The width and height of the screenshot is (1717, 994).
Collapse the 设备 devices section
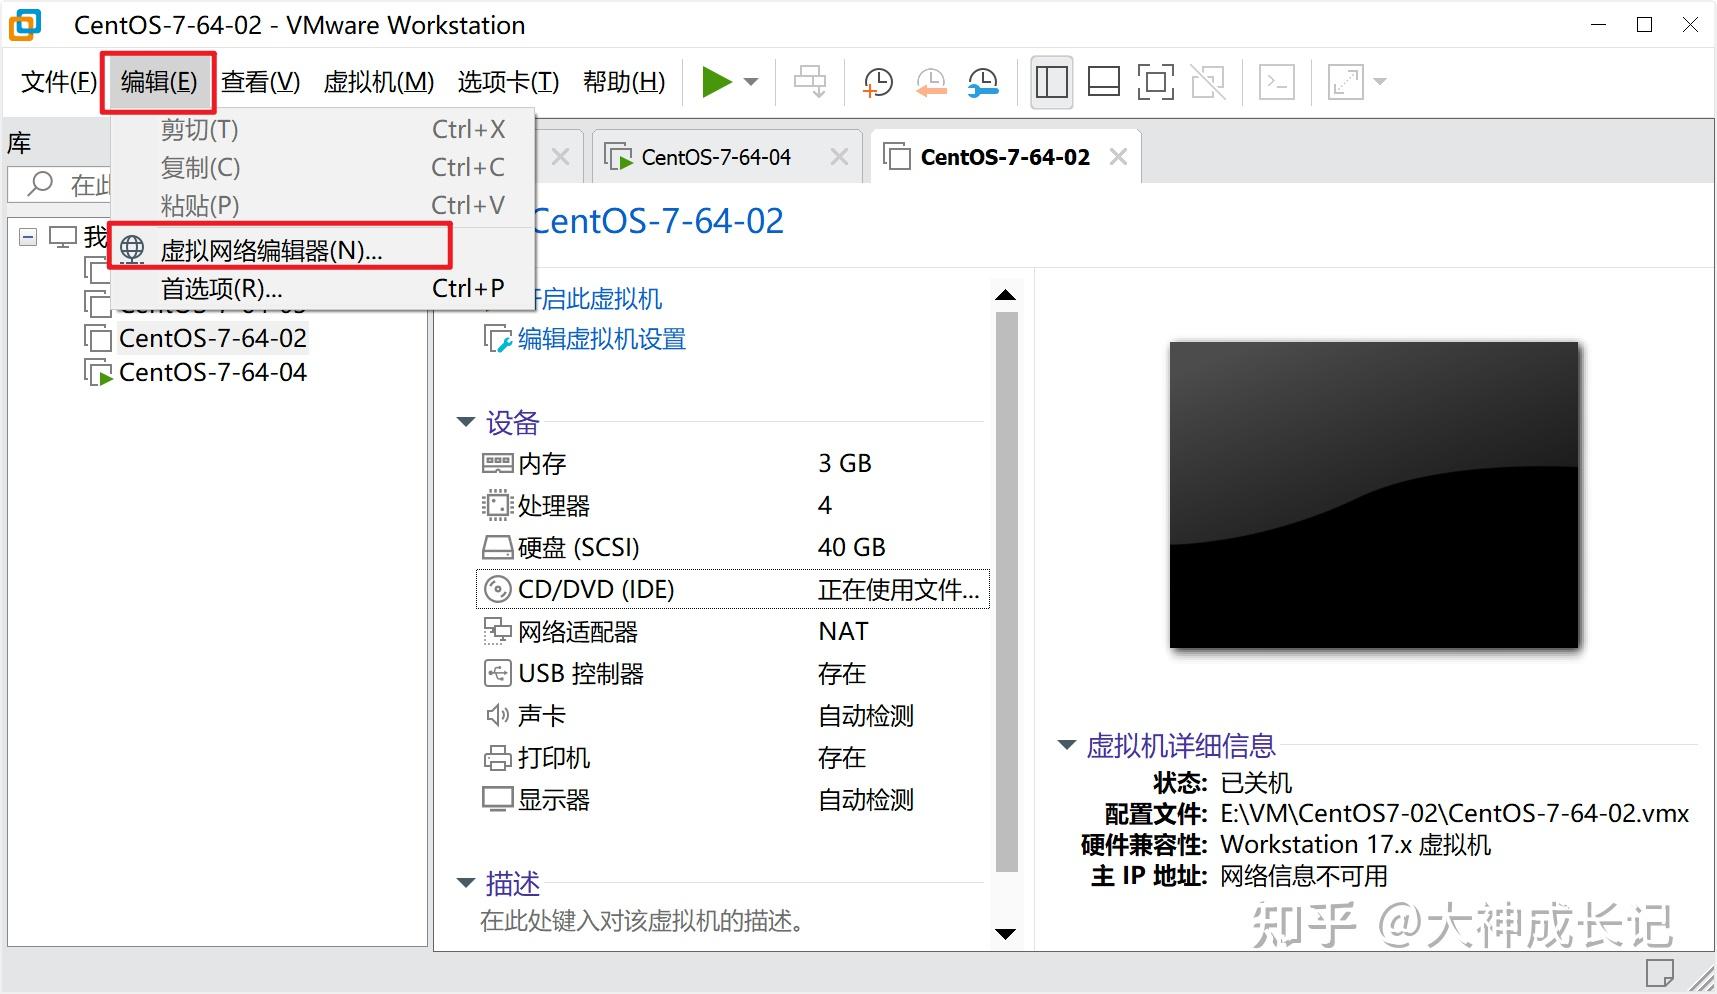(464, 421)
